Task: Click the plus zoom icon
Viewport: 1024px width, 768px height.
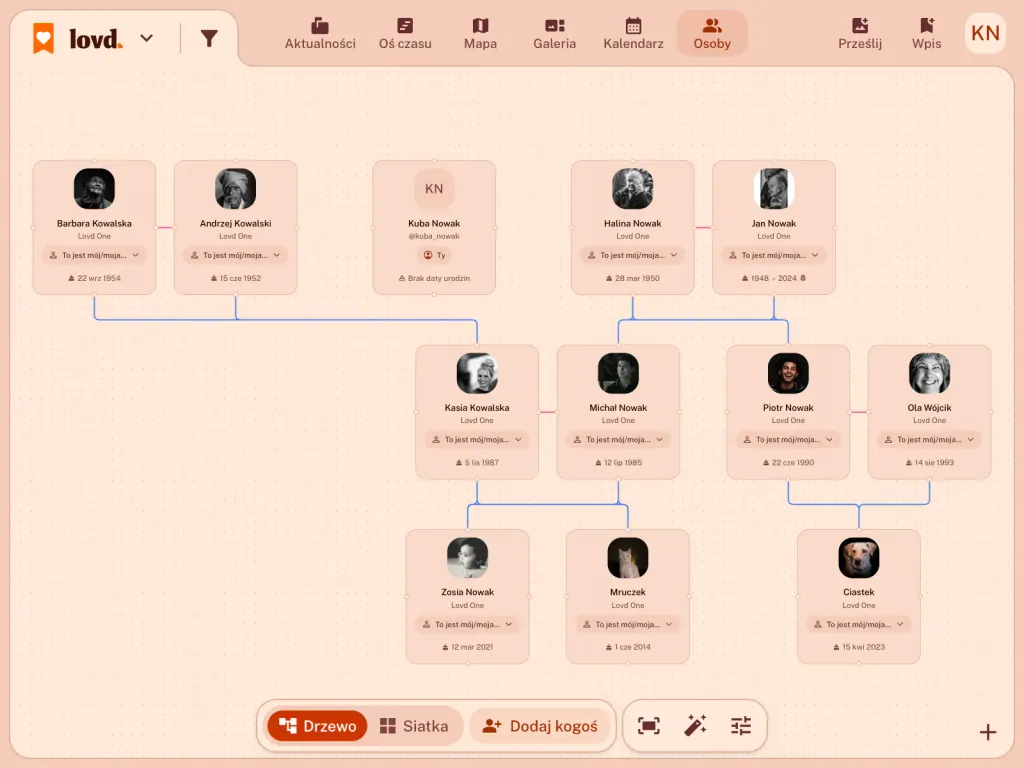Action: click(987, 732)
